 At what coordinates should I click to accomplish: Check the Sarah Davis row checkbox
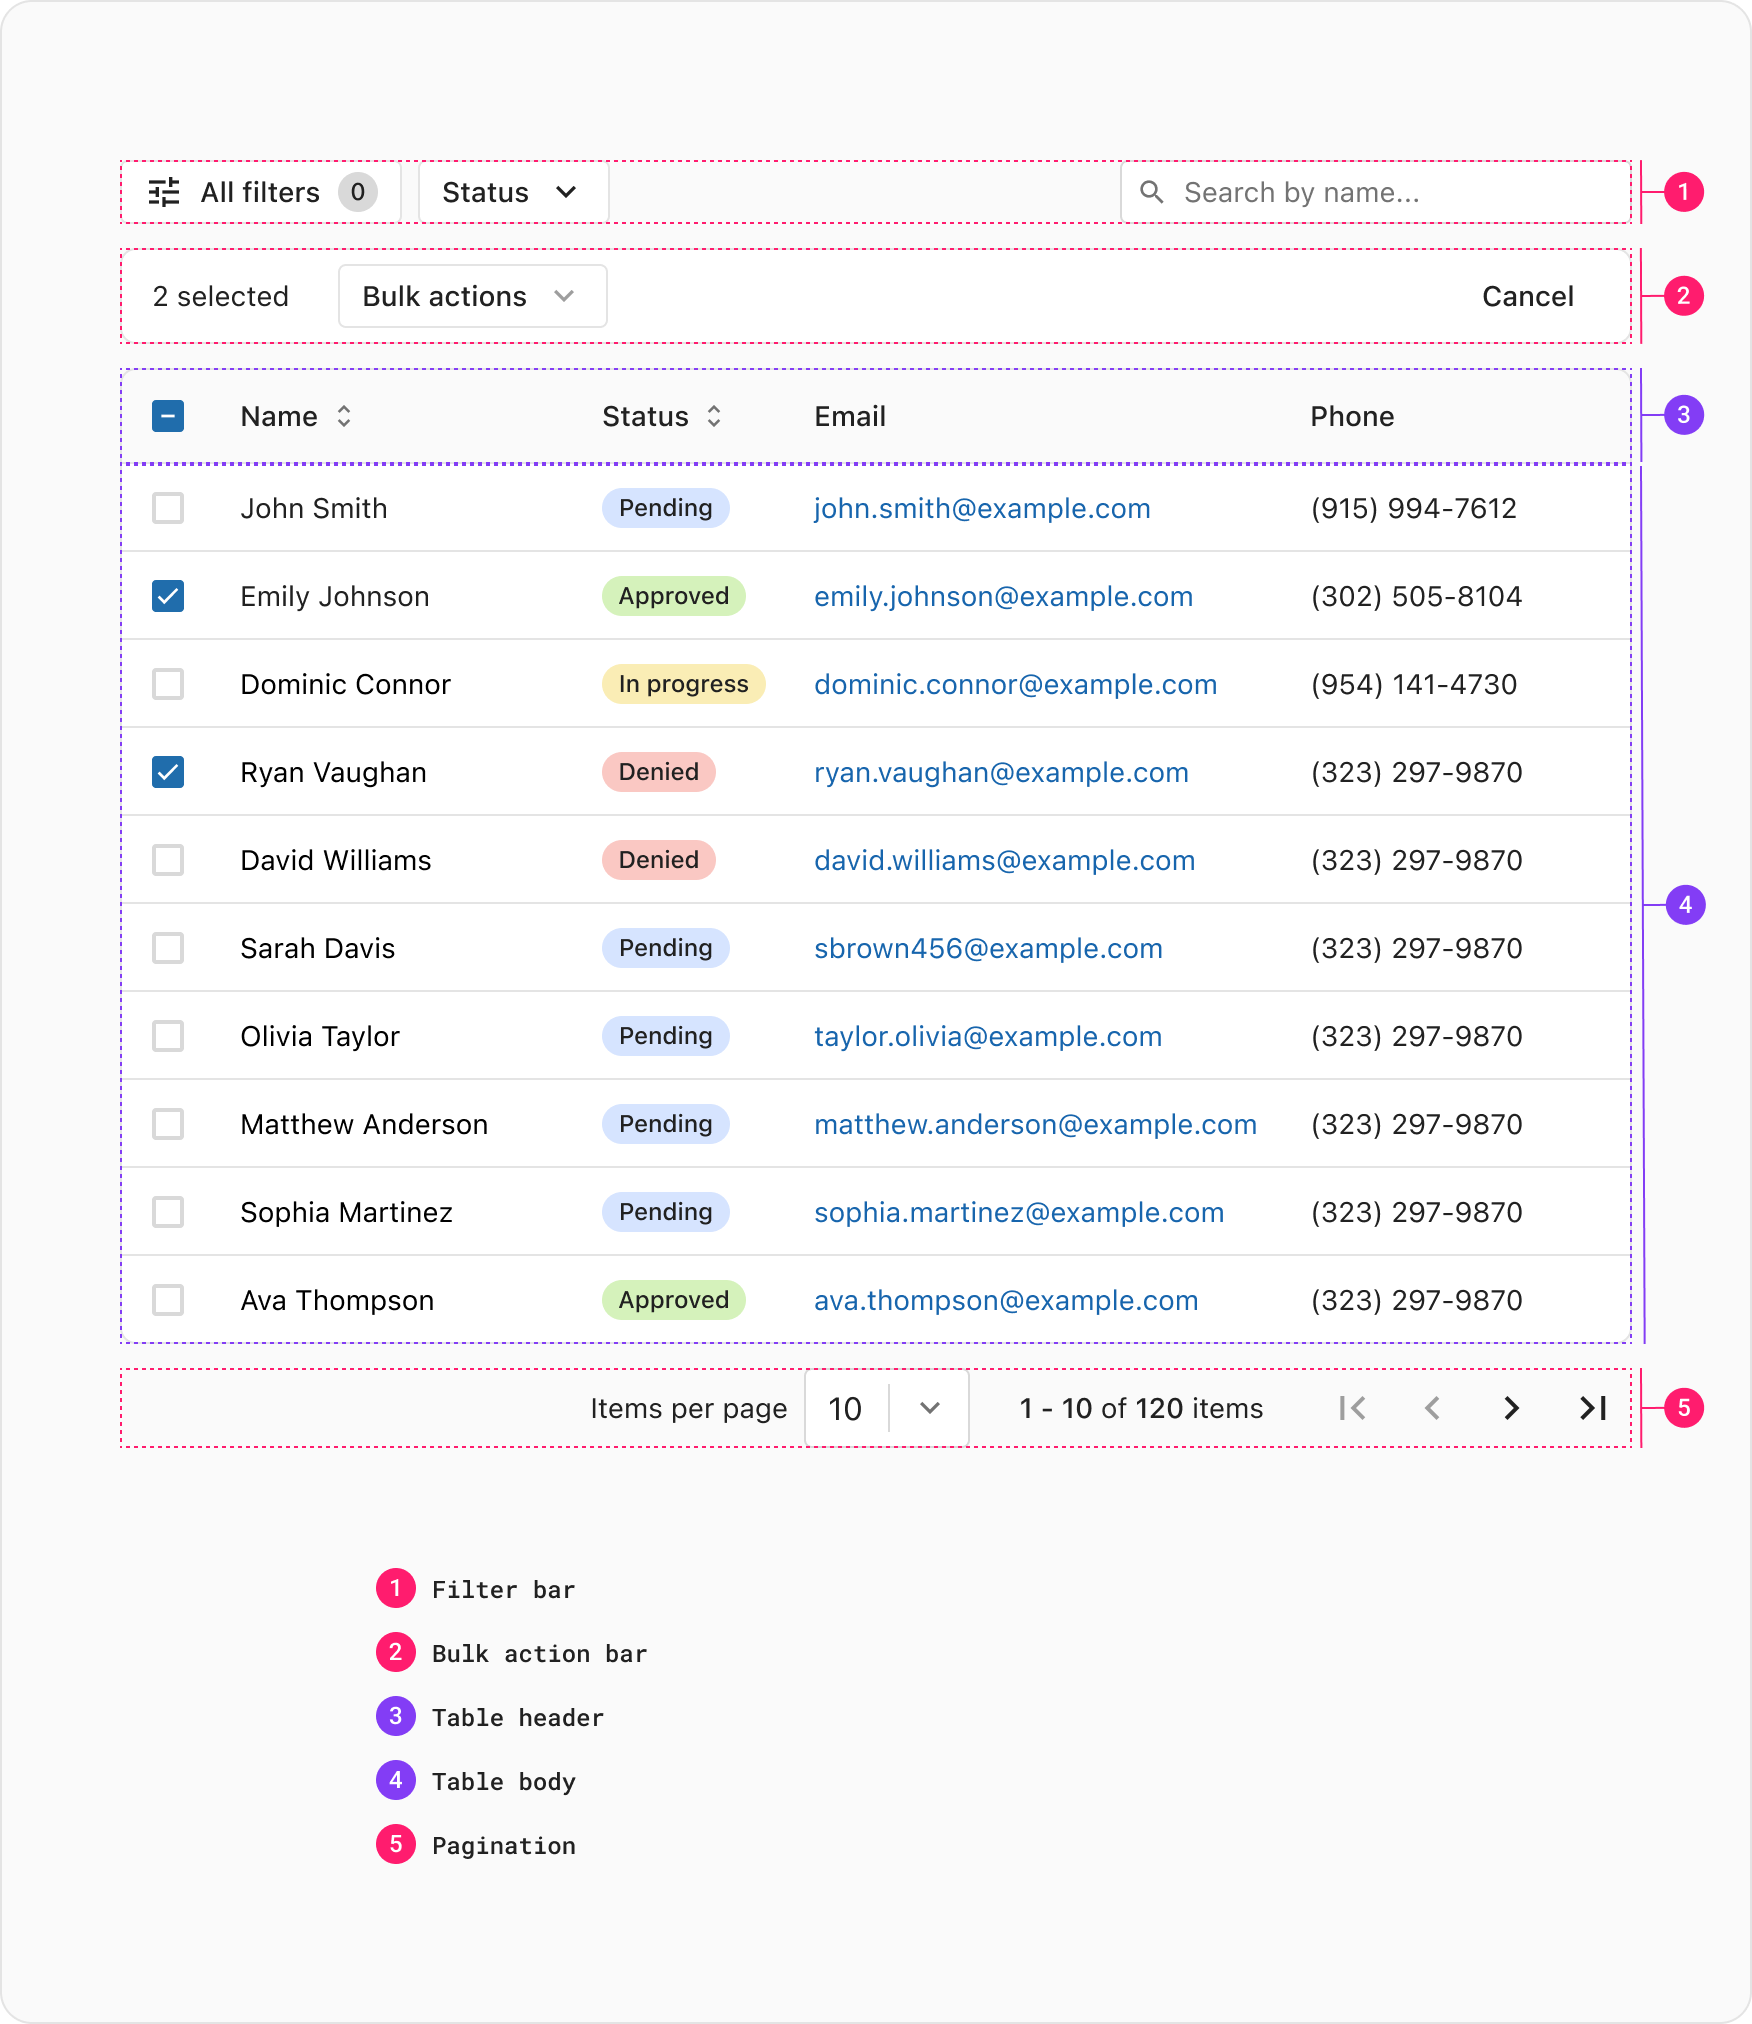pyautogui.click(x=168, y=948)
